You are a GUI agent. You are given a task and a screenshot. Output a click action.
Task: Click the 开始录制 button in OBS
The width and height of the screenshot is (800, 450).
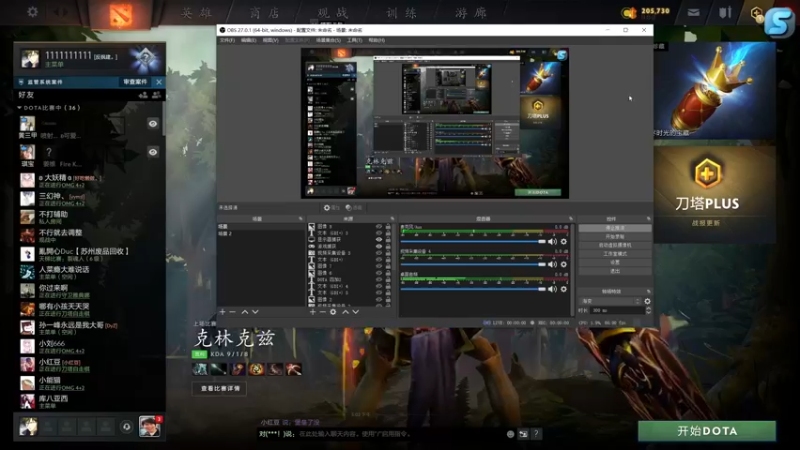(615, 237)
